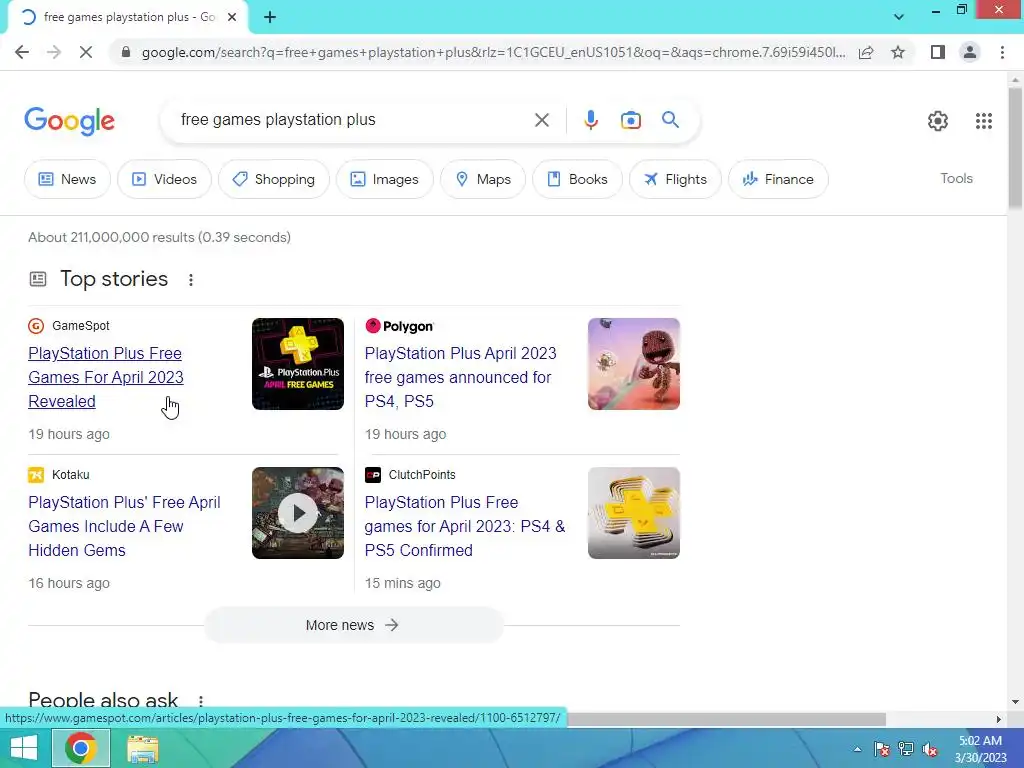Clear the search query with the X

click(x=541, y=120)
